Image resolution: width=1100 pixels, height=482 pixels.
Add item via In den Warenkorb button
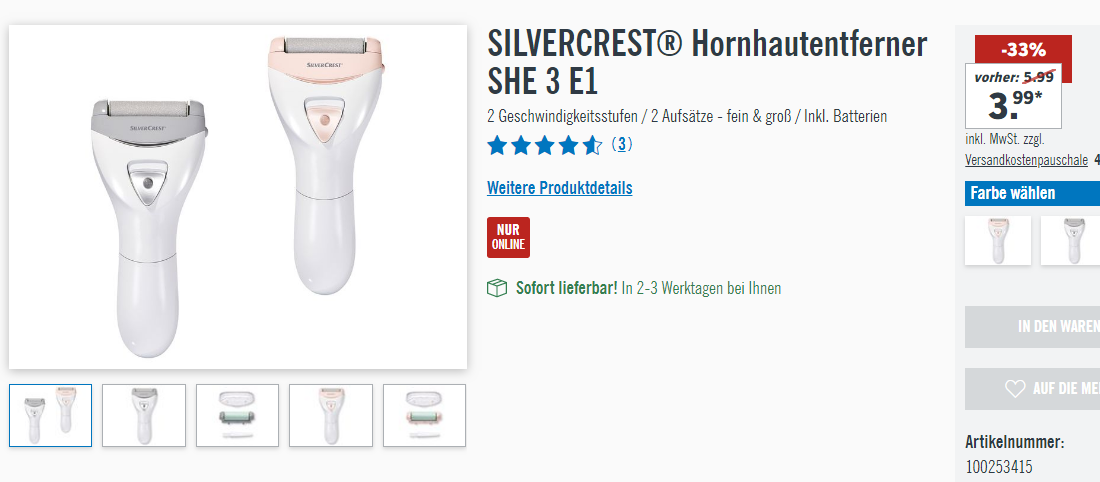(1032, 327)
